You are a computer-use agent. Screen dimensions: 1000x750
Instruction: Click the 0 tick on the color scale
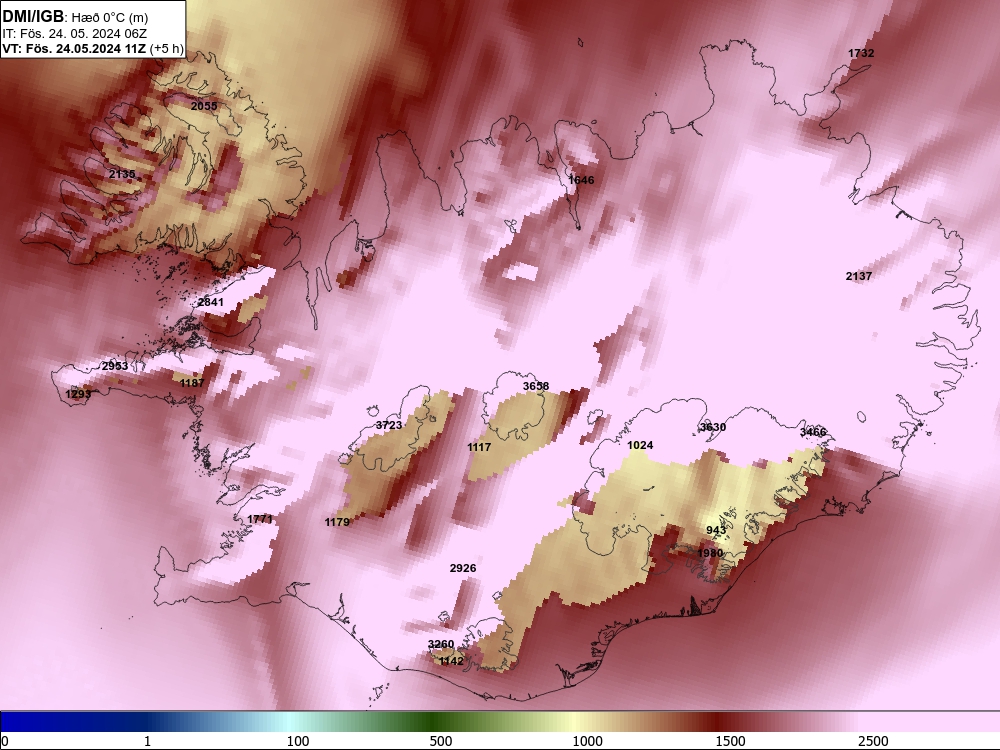click(x=5, y=741)
